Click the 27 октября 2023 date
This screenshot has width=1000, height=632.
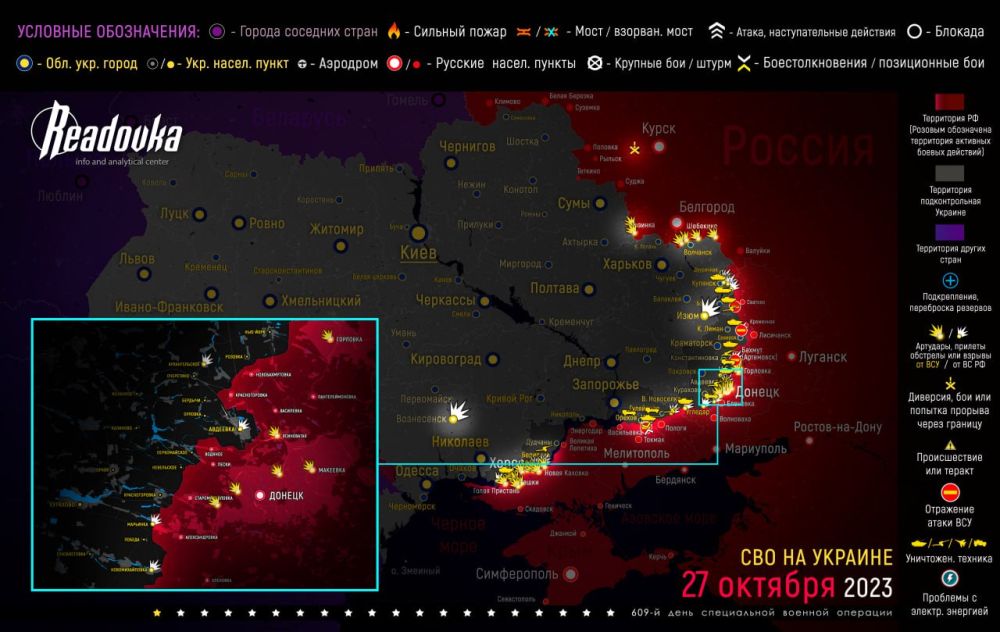tap(786, 585)
